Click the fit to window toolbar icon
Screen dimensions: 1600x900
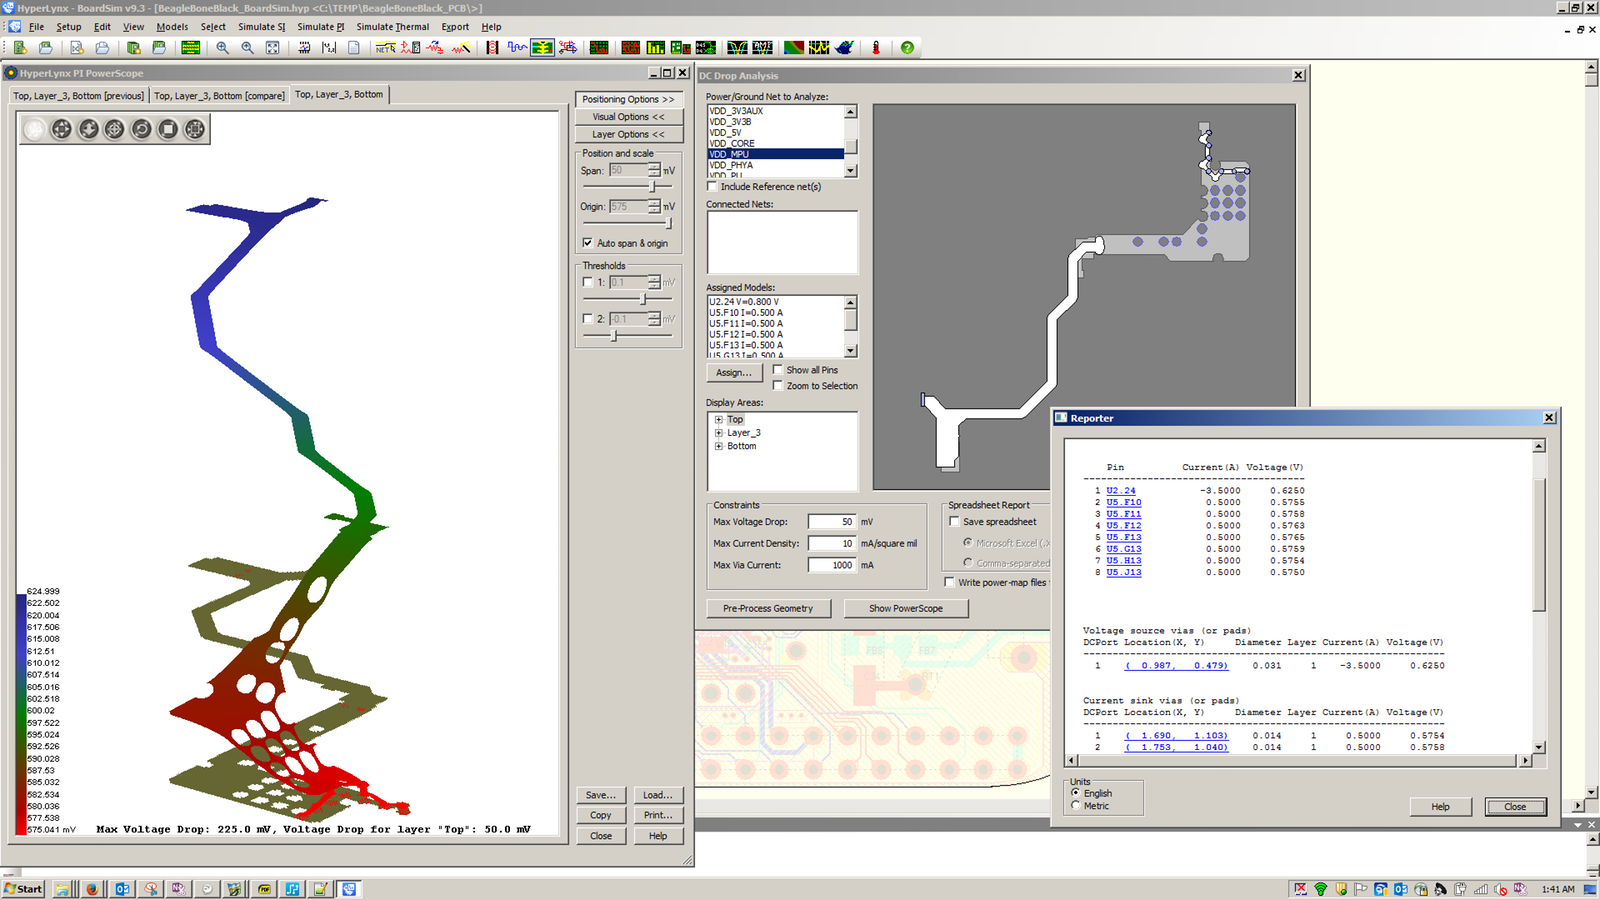point(273,47)
